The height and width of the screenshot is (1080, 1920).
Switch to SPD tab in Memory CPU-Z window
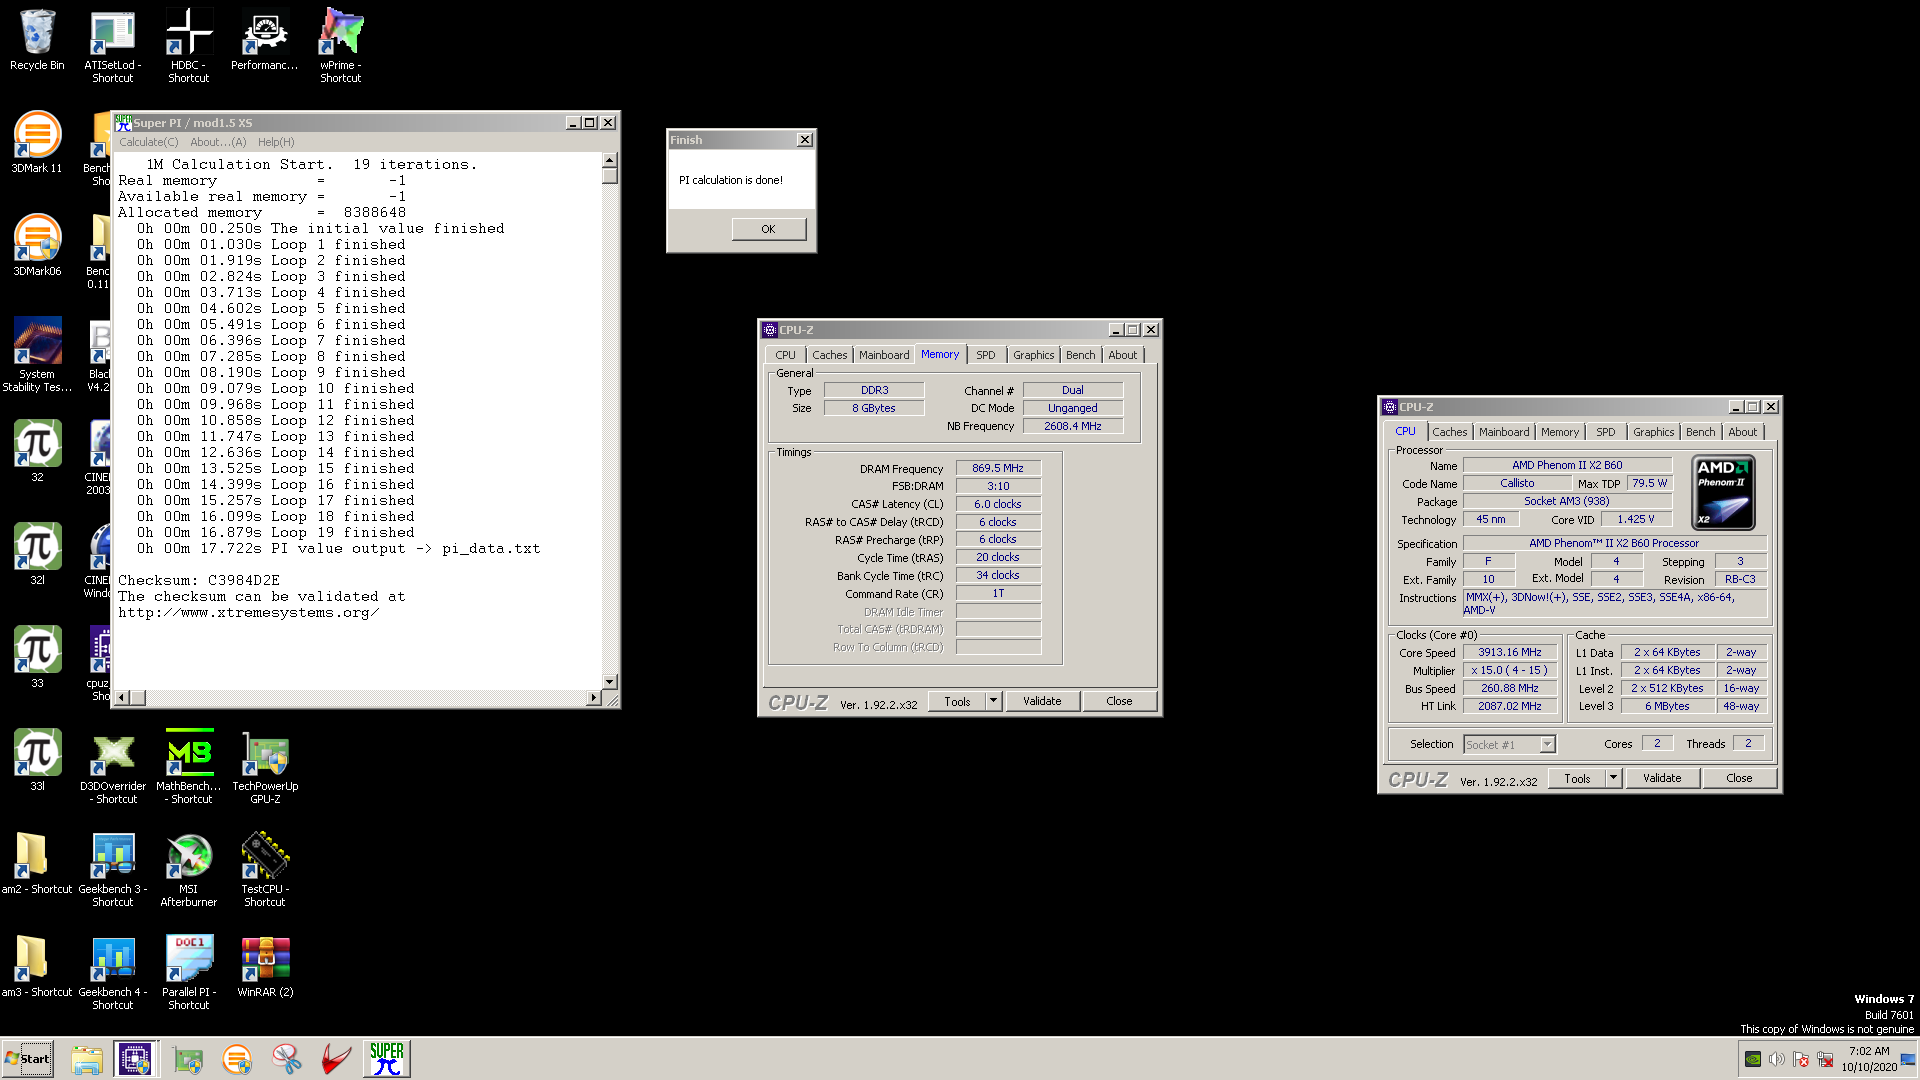(x=985, y=355)
